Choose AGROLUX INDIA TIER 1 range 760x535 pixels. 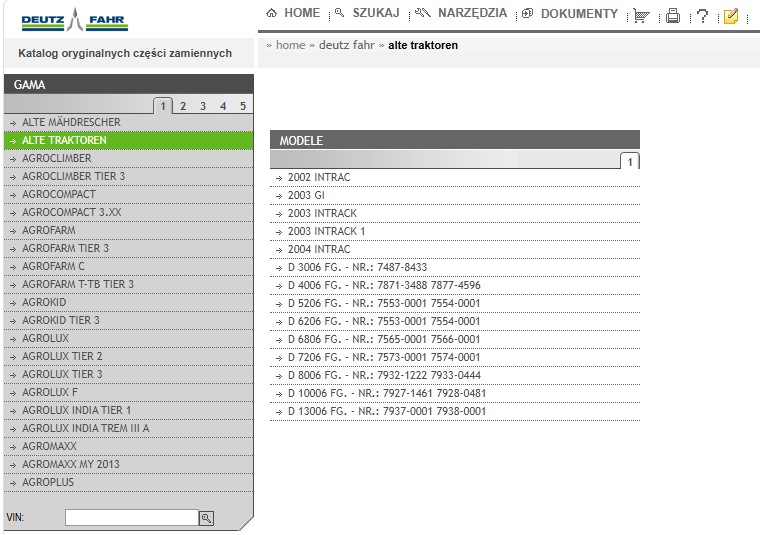128,410
